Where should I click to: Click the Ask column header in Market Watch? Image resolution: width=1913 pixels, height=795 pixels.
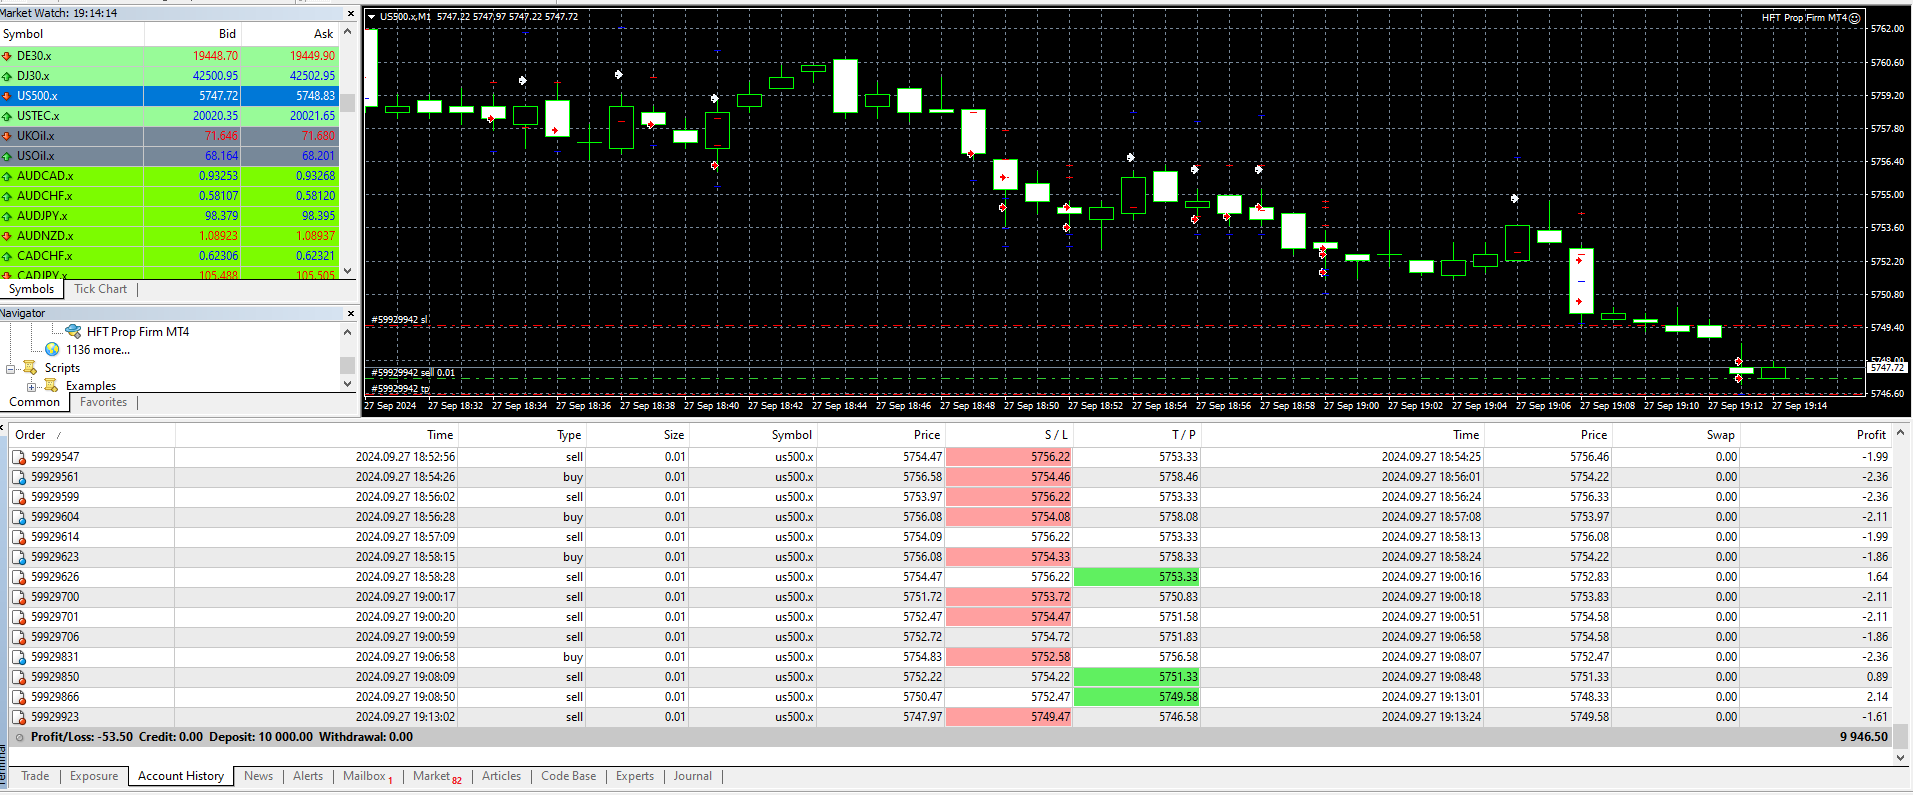(x=289, y=34)
